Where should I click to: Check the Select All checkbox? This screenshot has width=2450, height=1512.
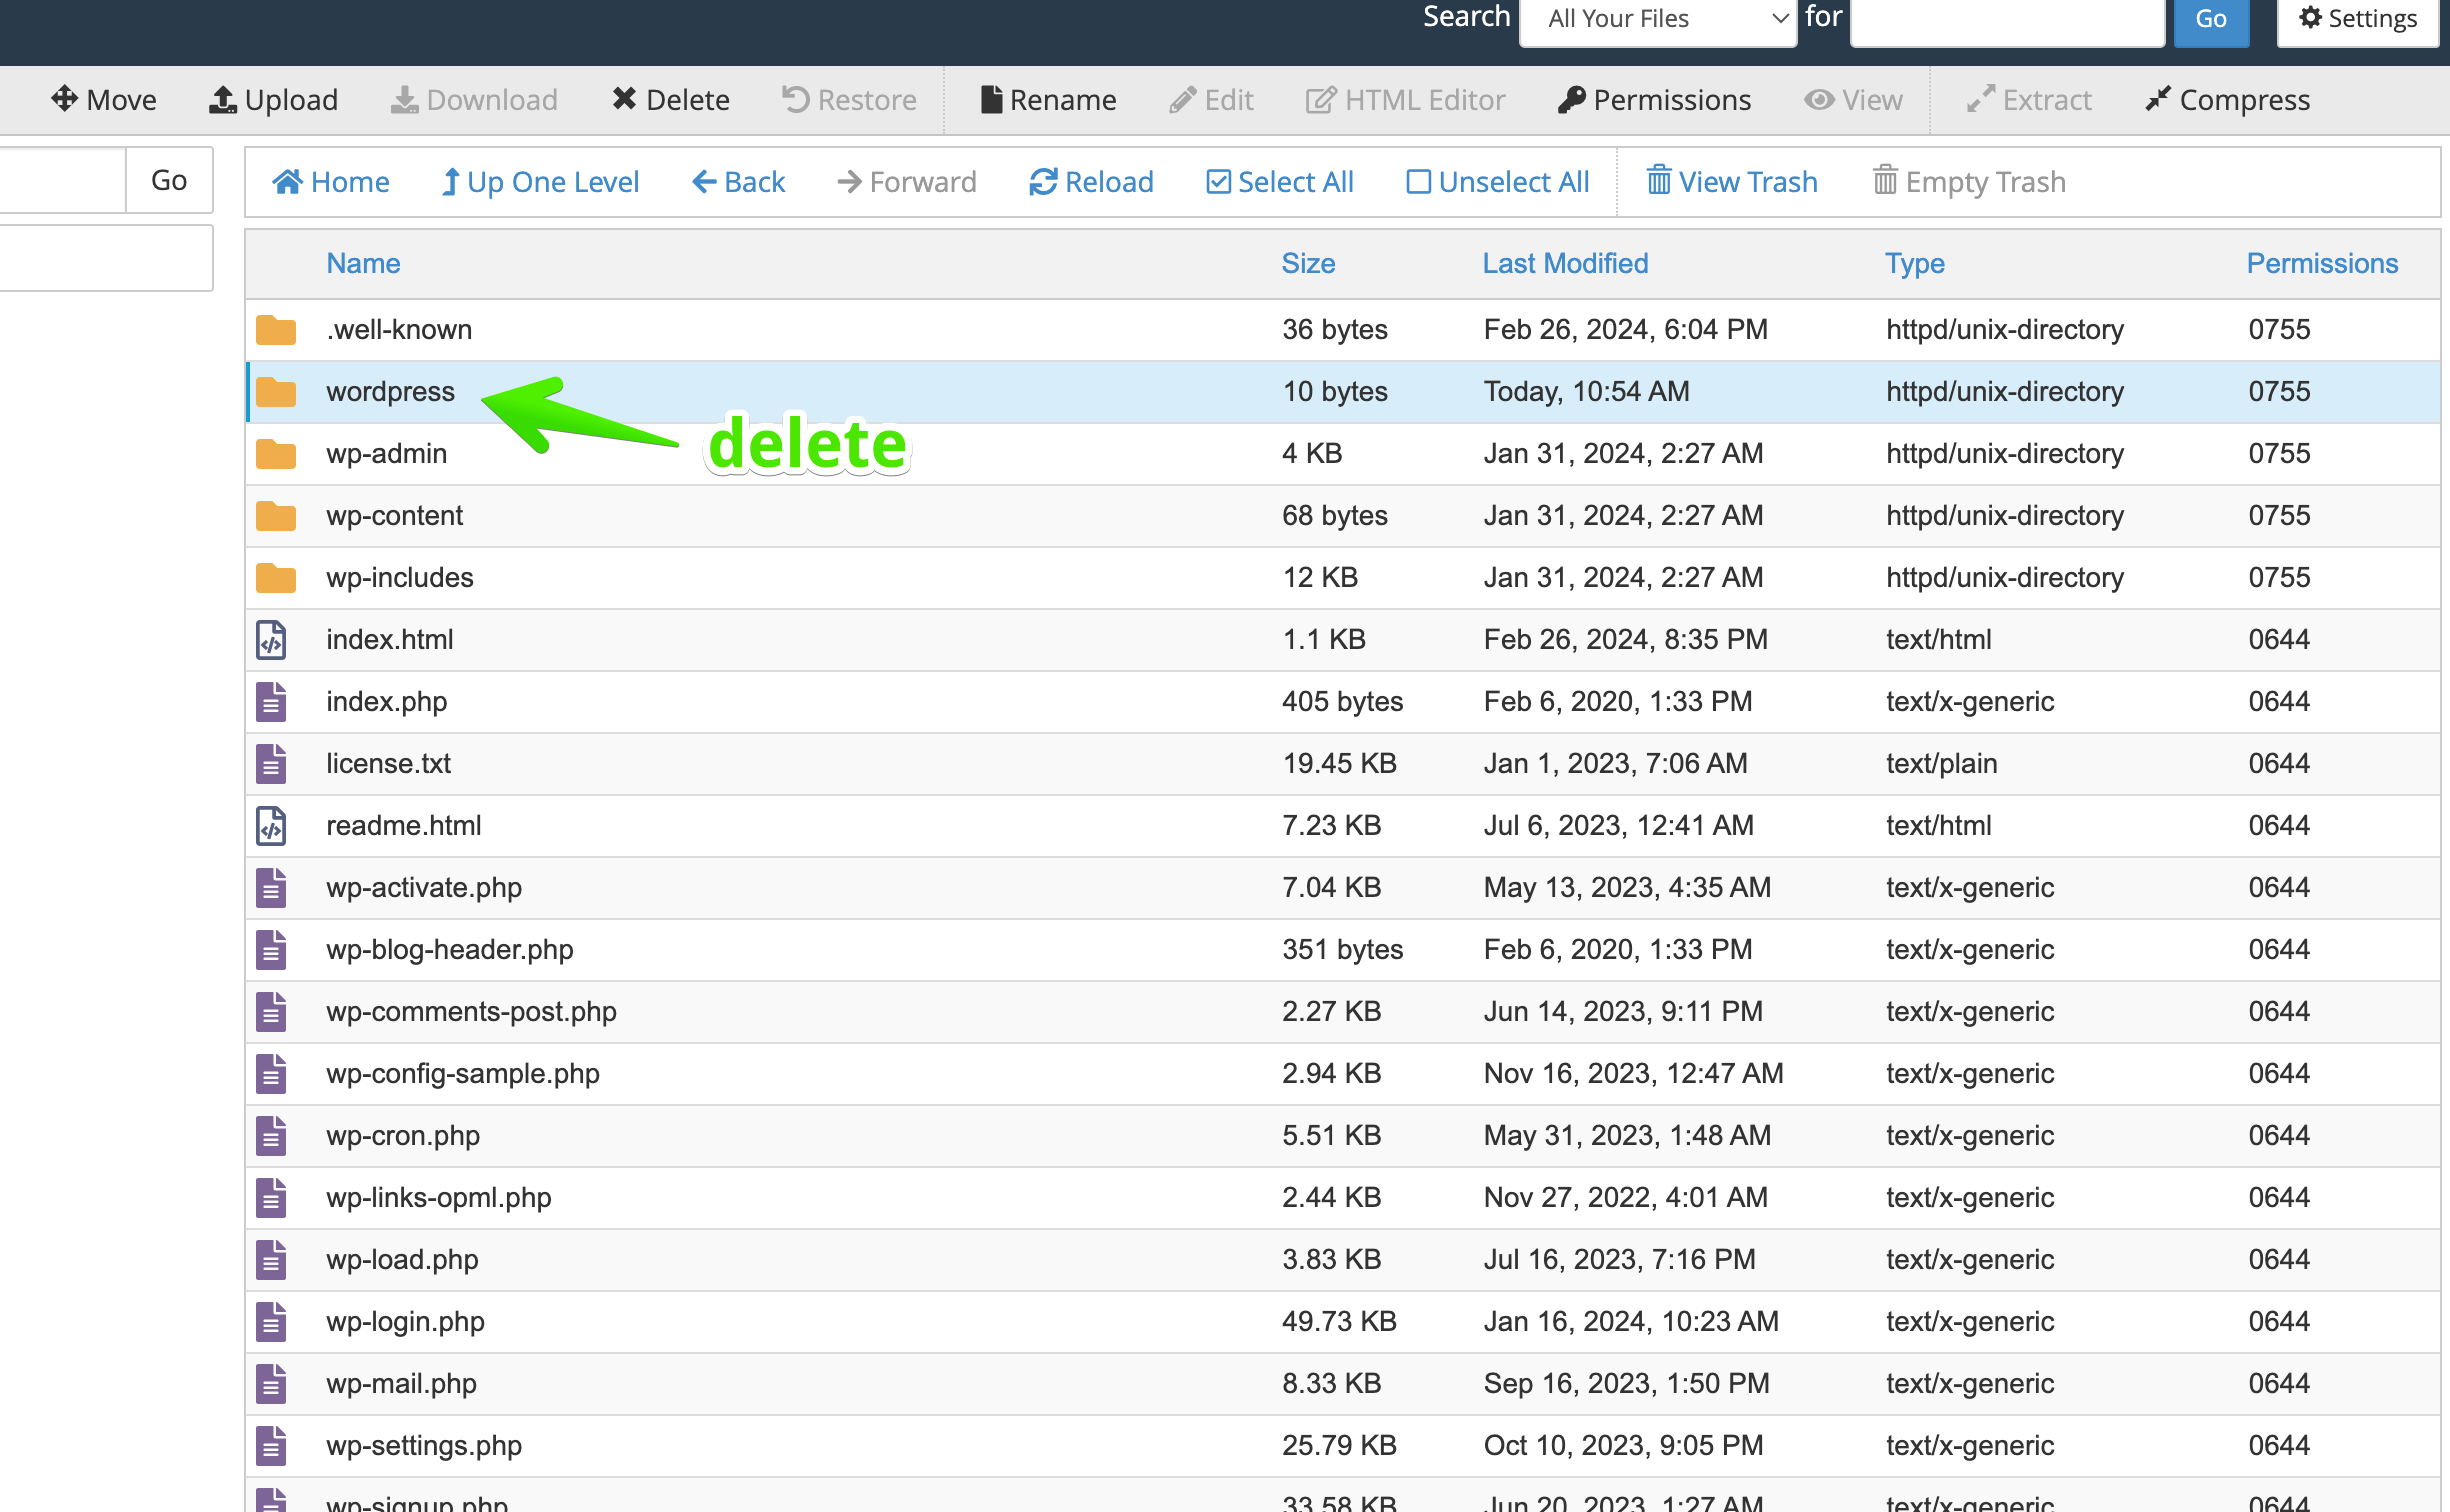coord(1218,181)
